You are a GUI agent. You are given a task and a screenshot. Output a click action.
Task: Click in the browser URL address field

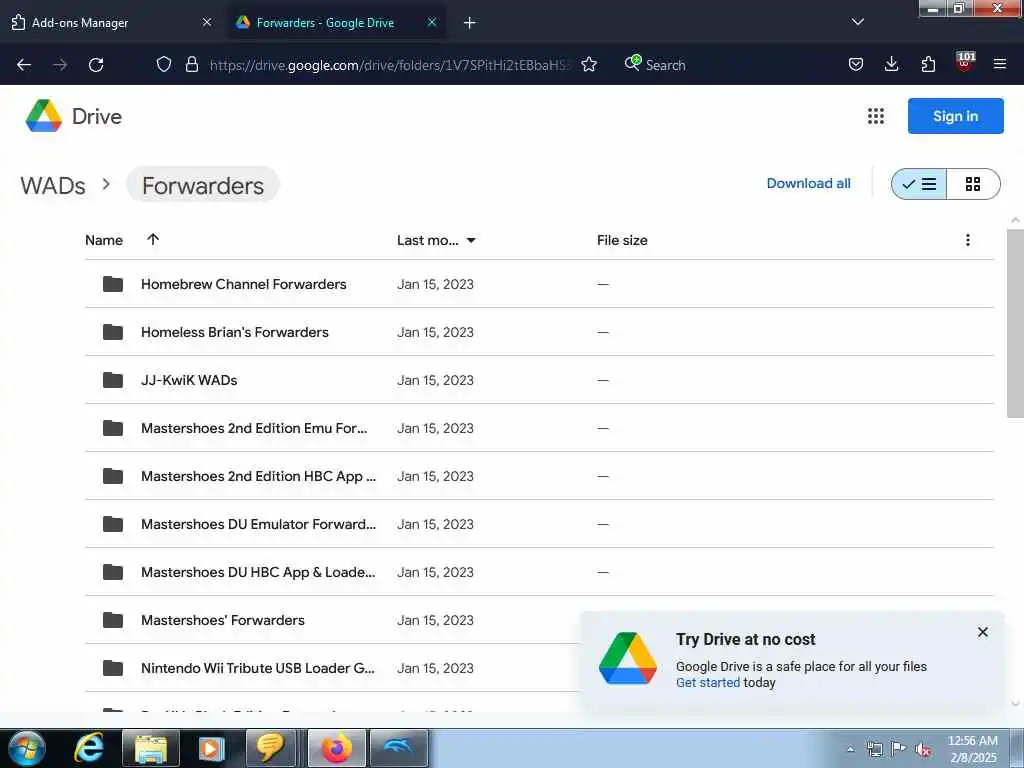pyautogui.click(x=390, y=65)
